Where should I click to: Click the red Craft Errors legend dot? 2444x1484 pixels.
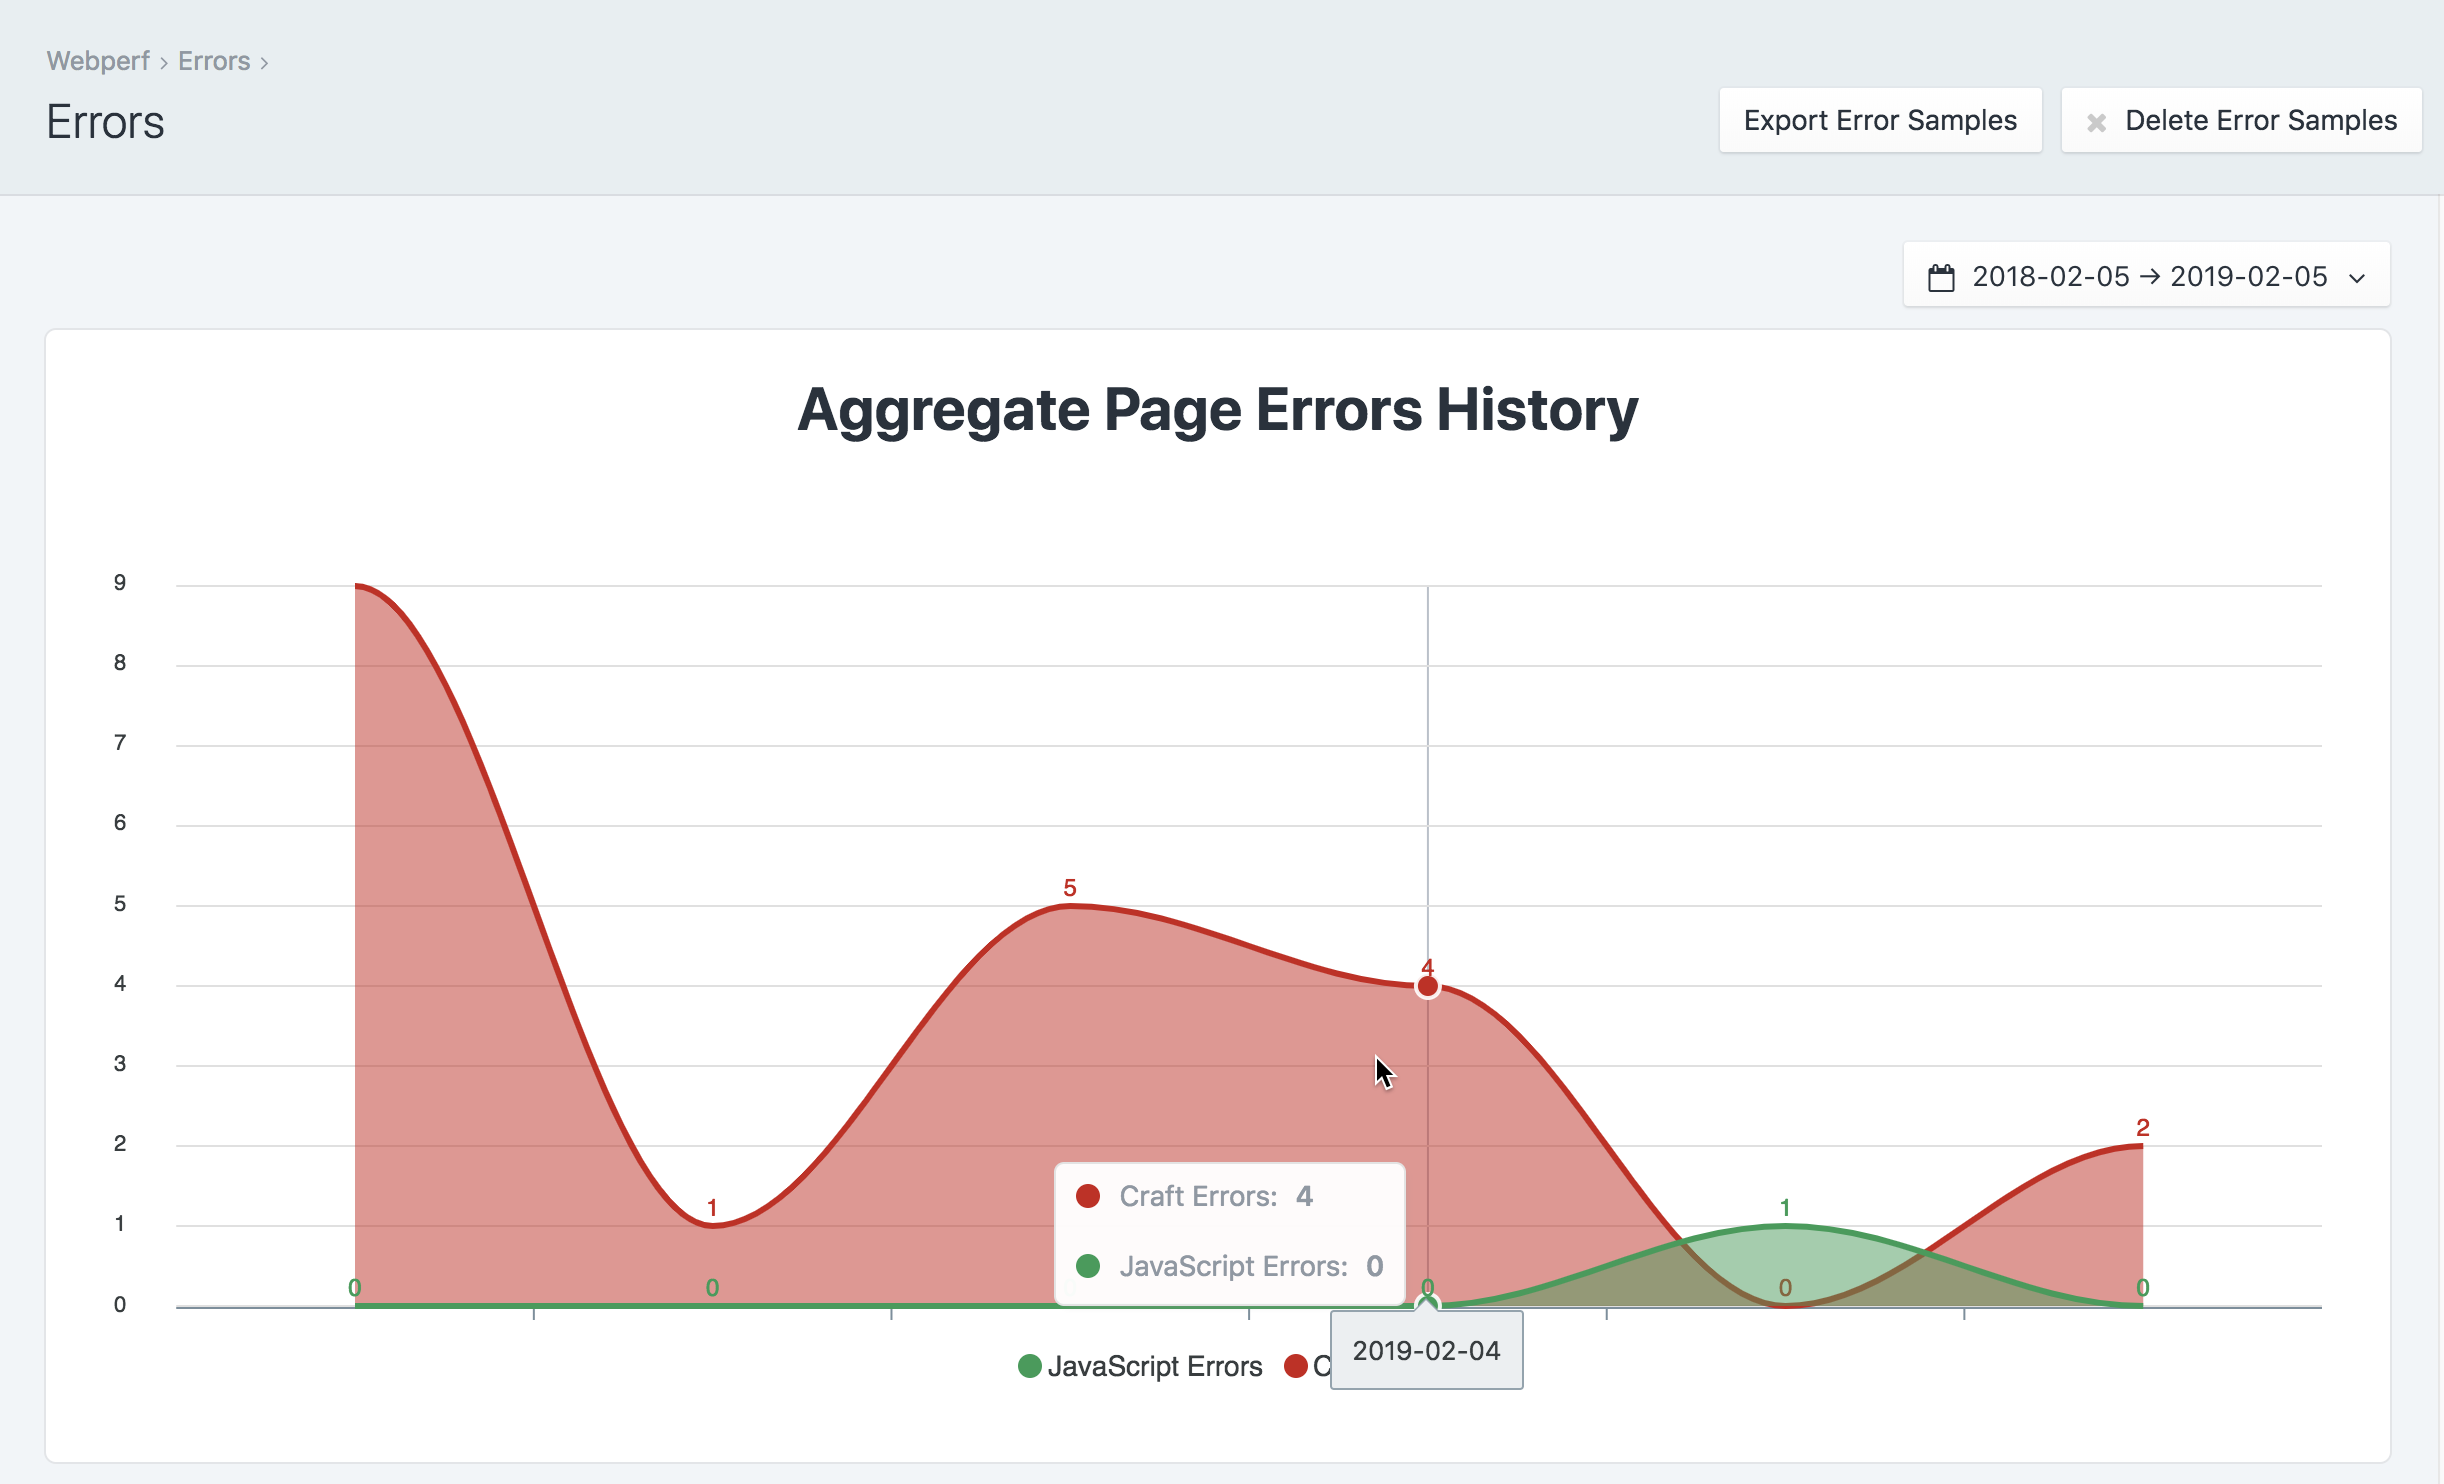pos(1296,1366)
